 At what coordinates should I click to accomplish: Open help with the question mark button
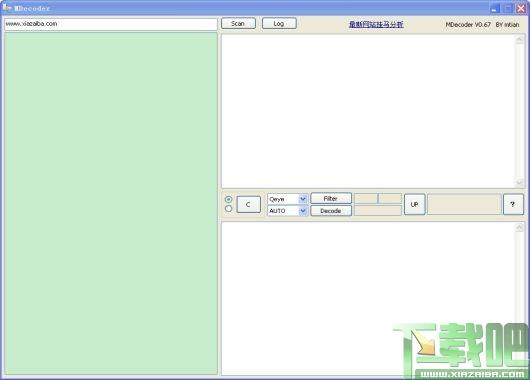tap(513, 204)
